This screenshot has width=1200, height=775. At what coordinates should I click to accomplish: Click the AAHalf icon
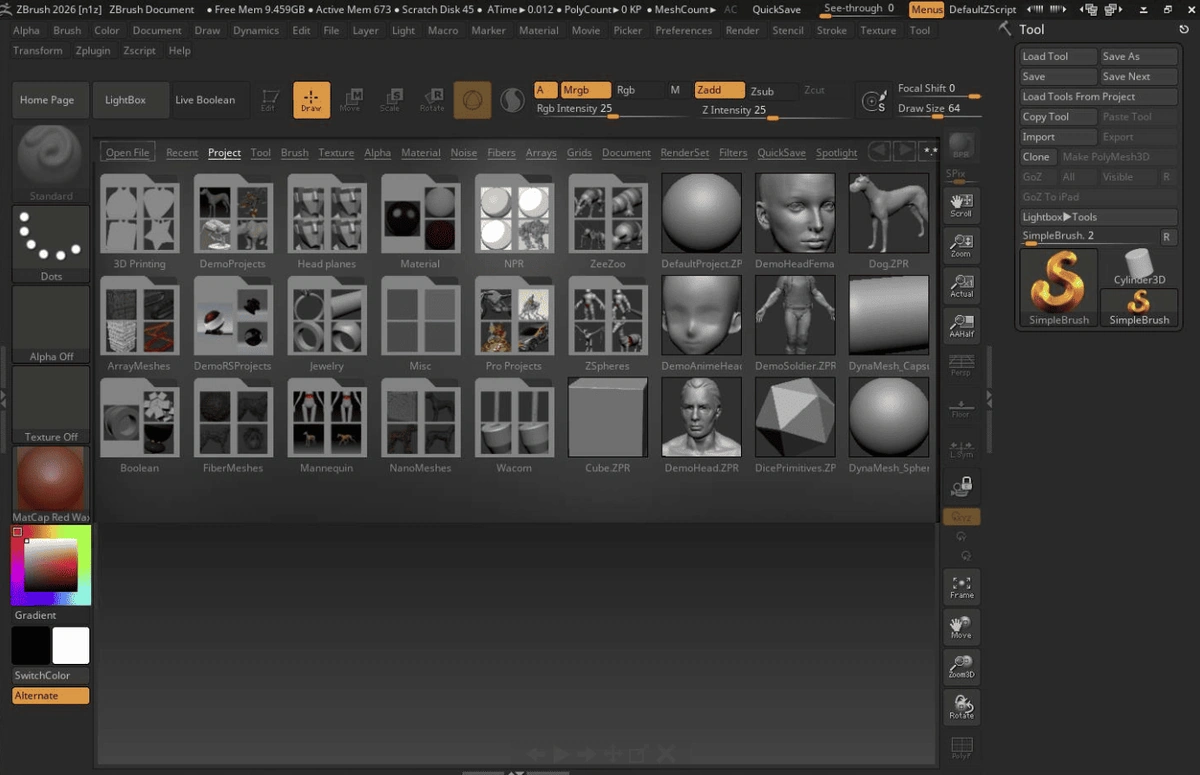(961, 326)
